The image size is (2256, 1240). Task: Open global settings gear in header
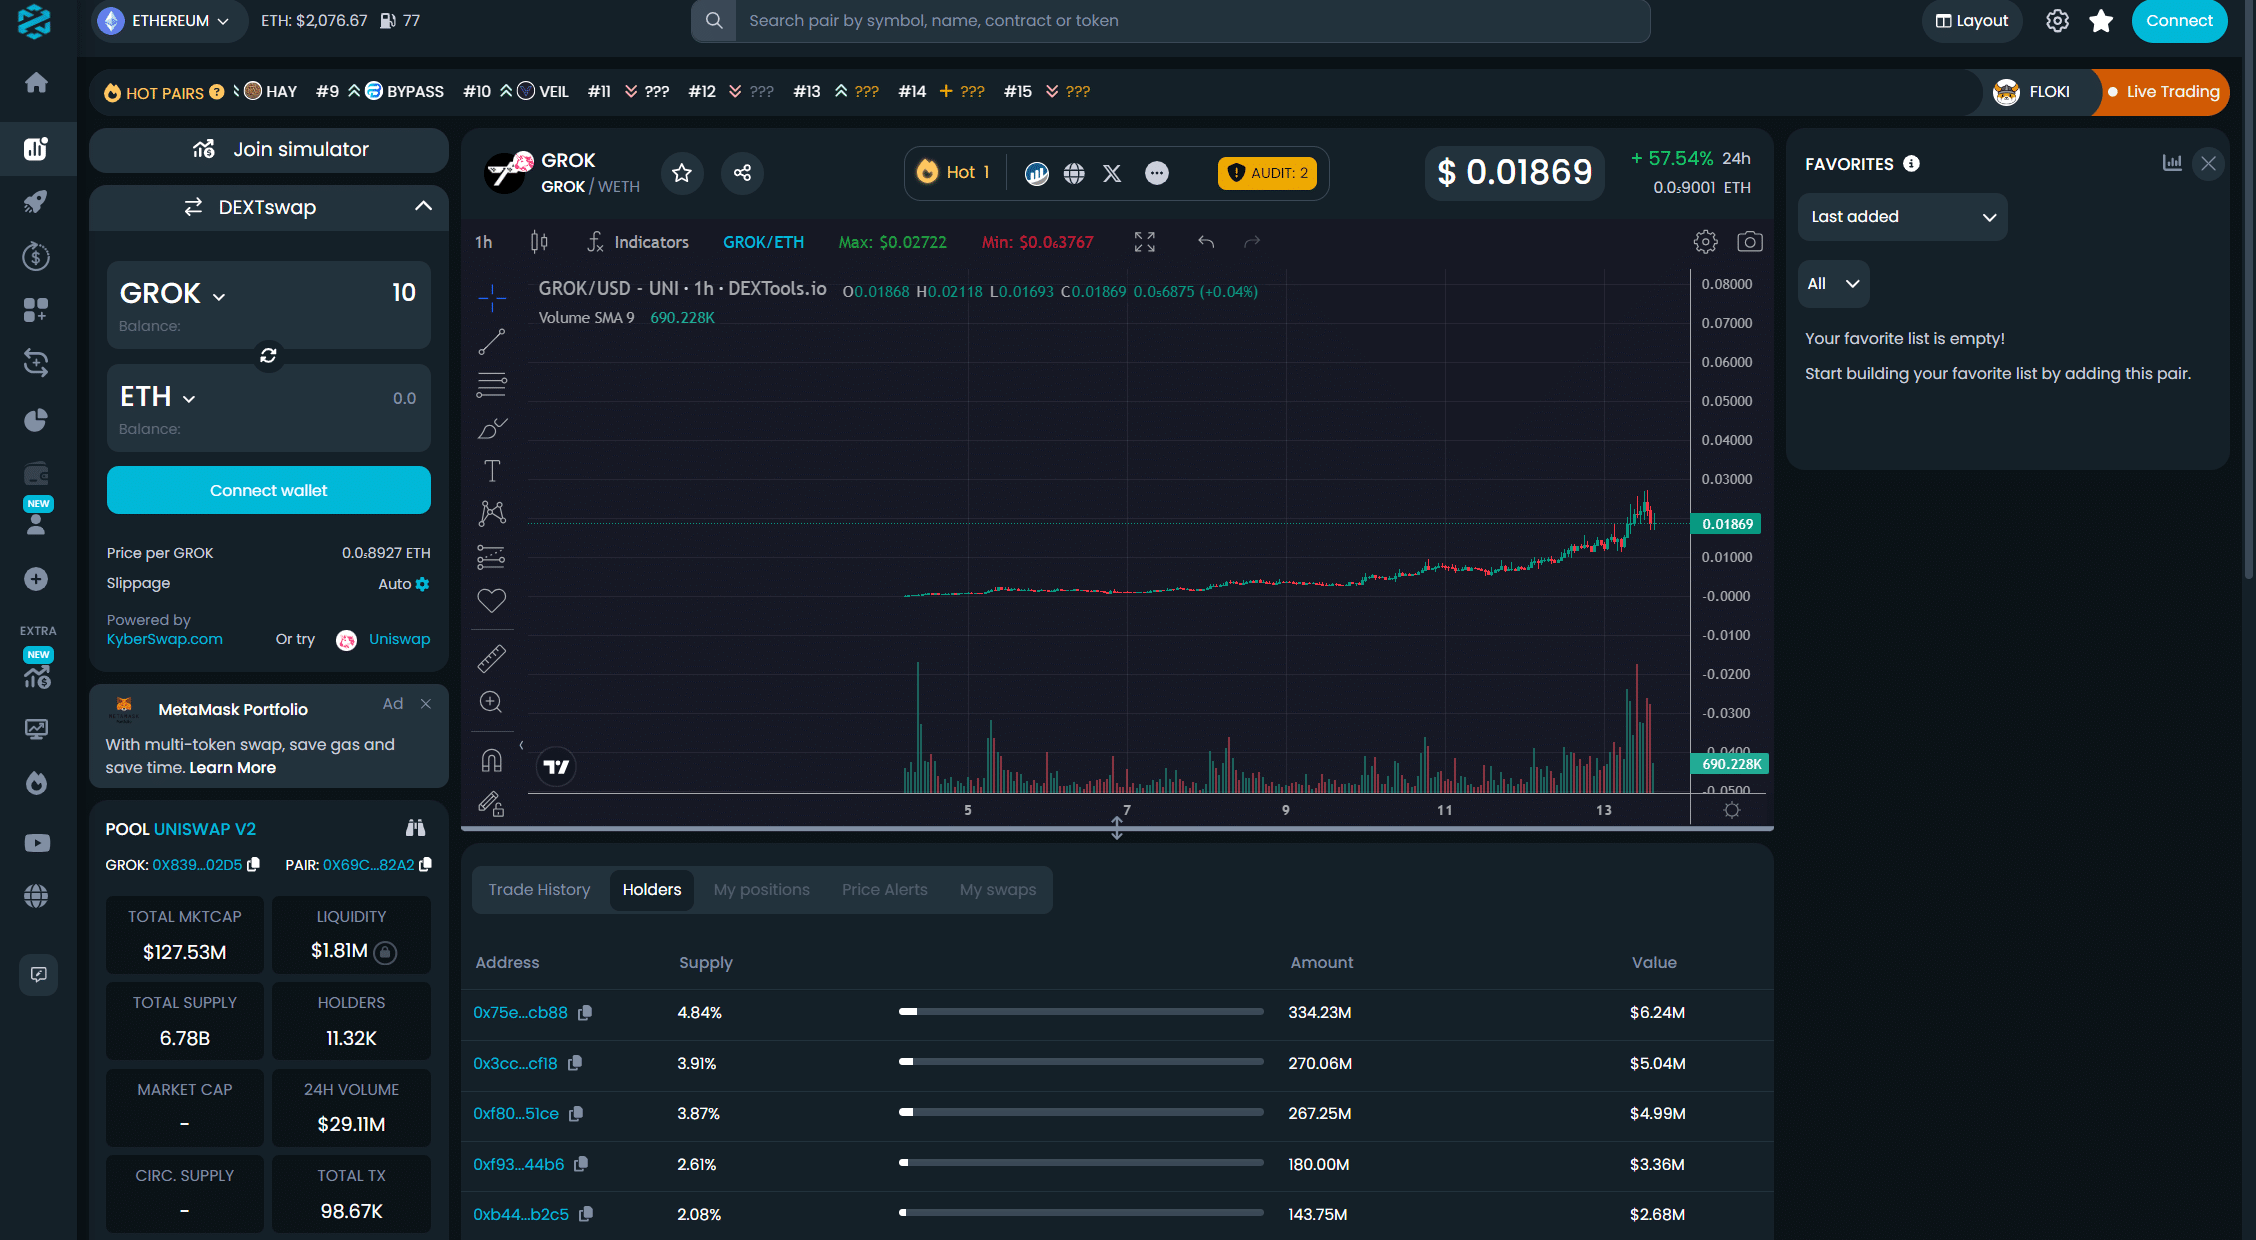[2057, 21]
